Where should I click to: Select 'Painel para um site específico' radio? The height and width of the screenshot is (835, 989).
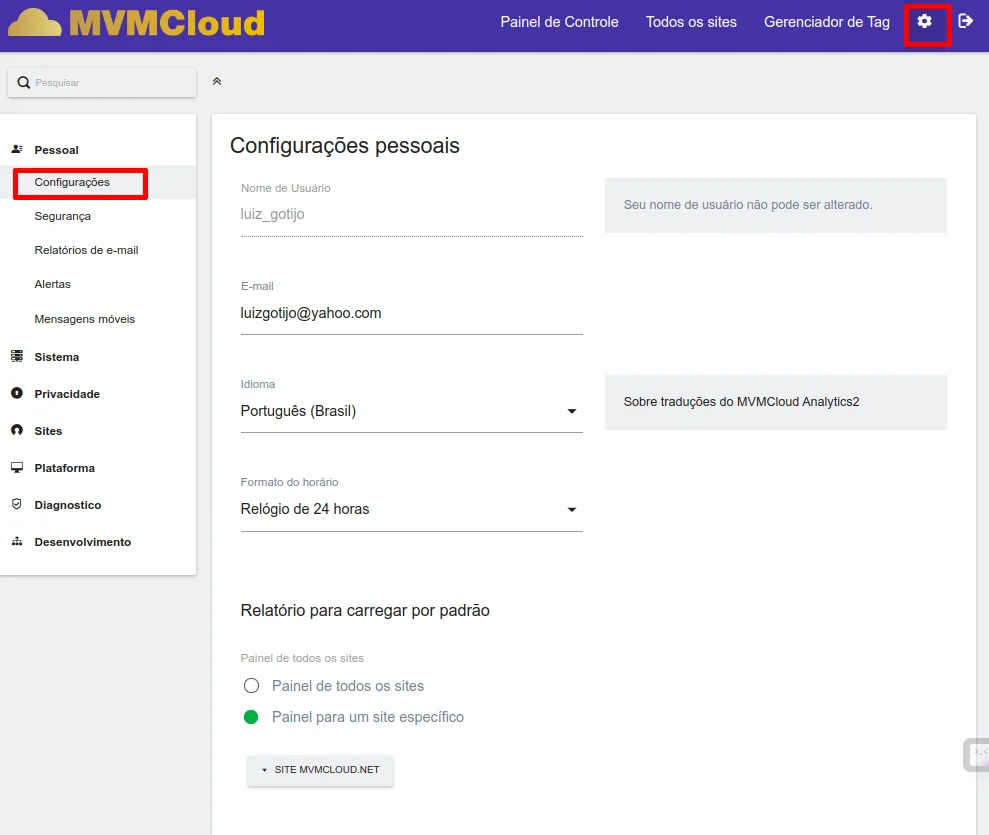tap(252, 717)
